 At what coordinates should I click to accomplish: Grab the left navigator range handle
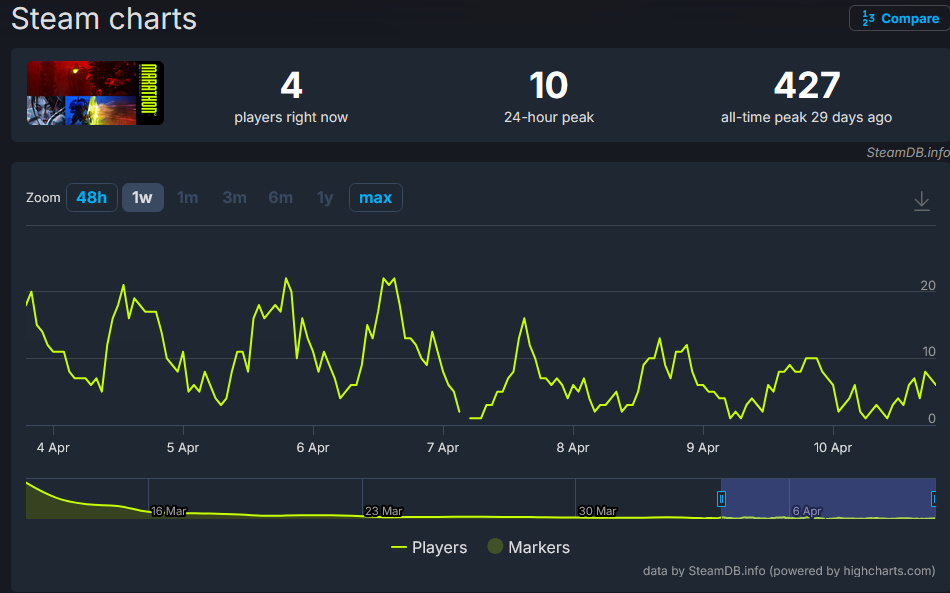721,499
